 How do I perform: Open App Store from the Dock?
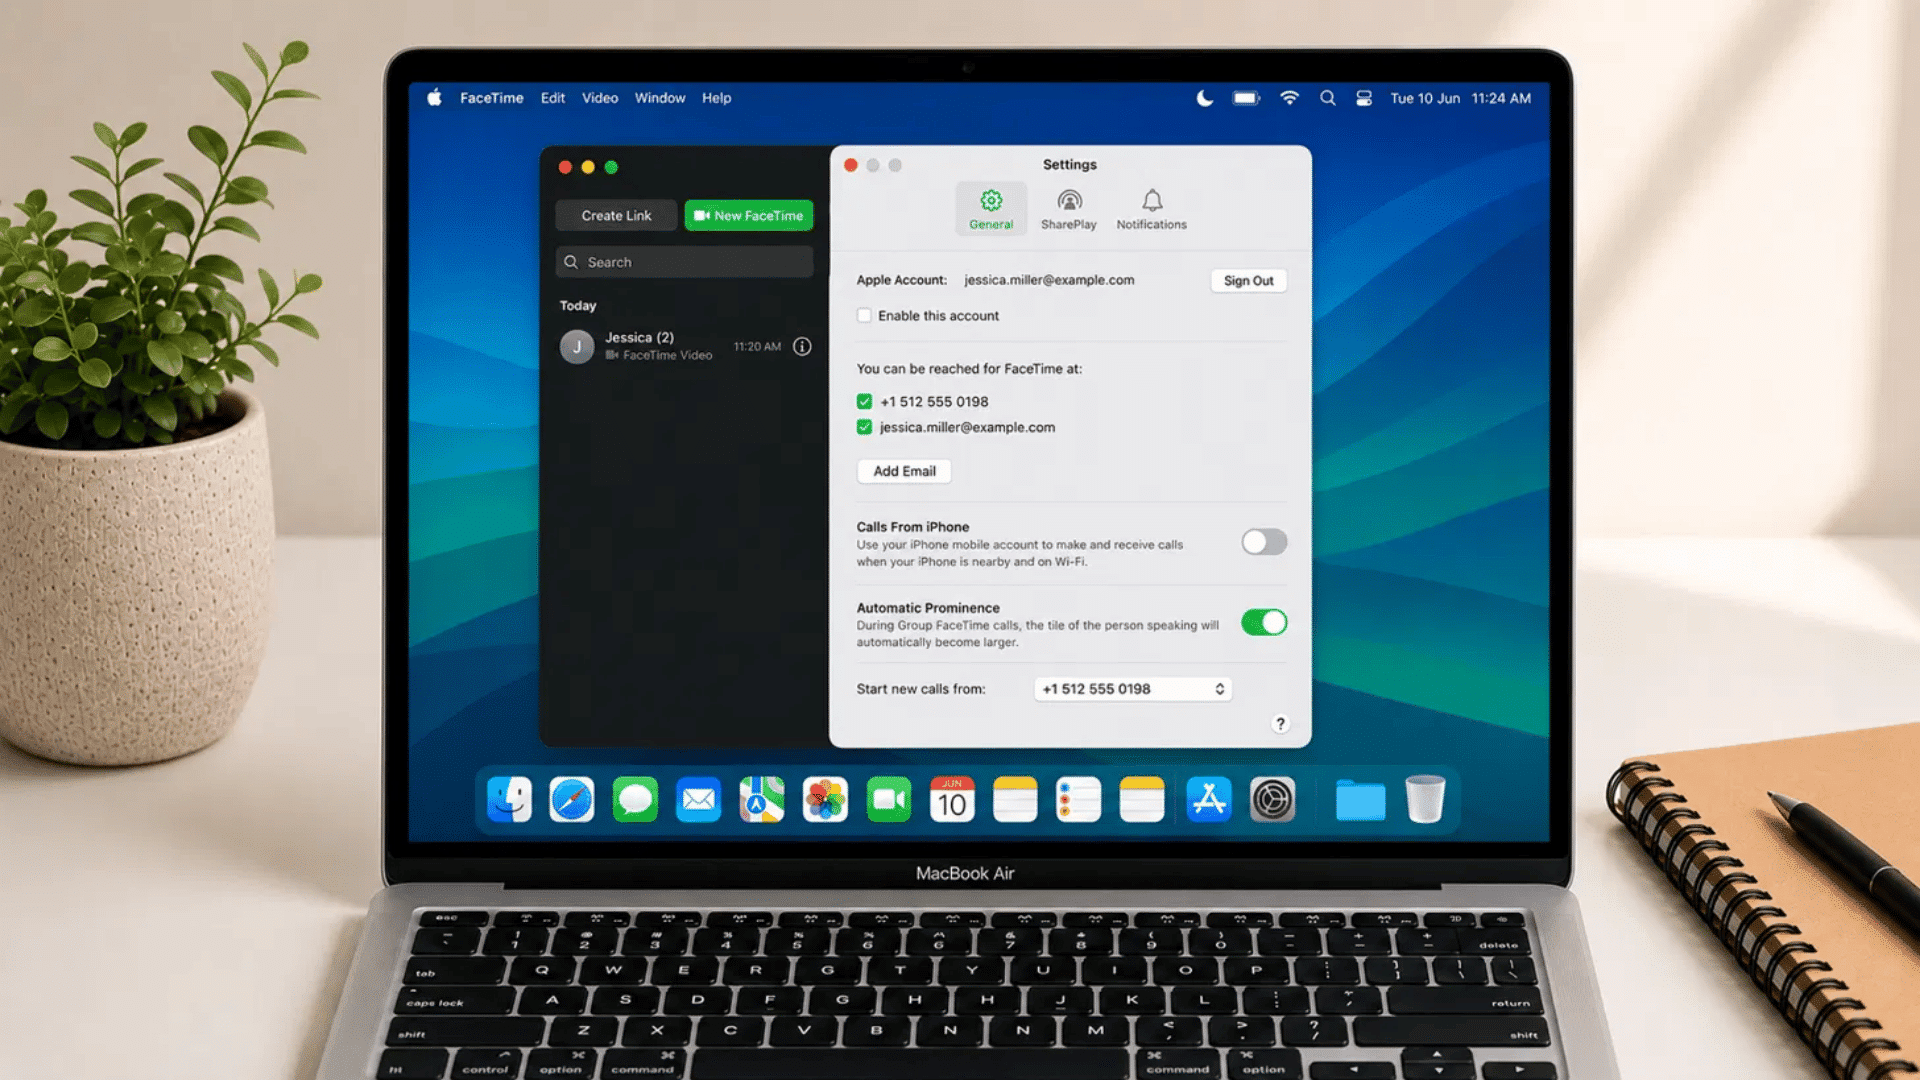[1209, 800]
